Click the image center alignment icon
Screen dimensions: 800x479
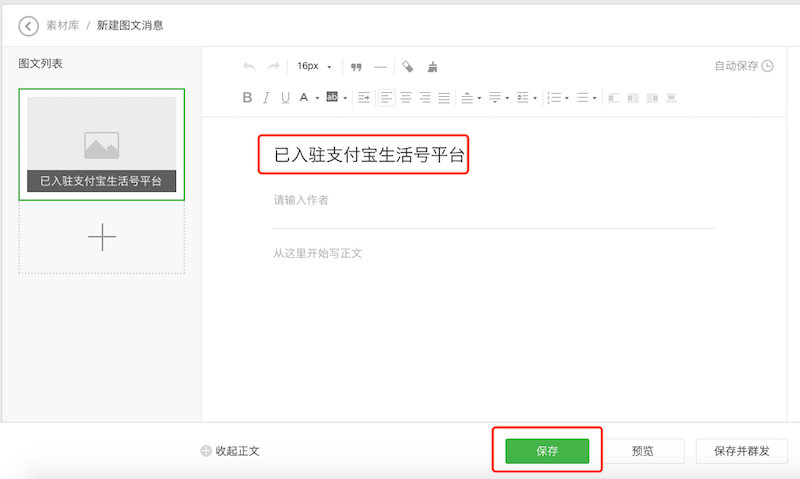click(671, 98)
